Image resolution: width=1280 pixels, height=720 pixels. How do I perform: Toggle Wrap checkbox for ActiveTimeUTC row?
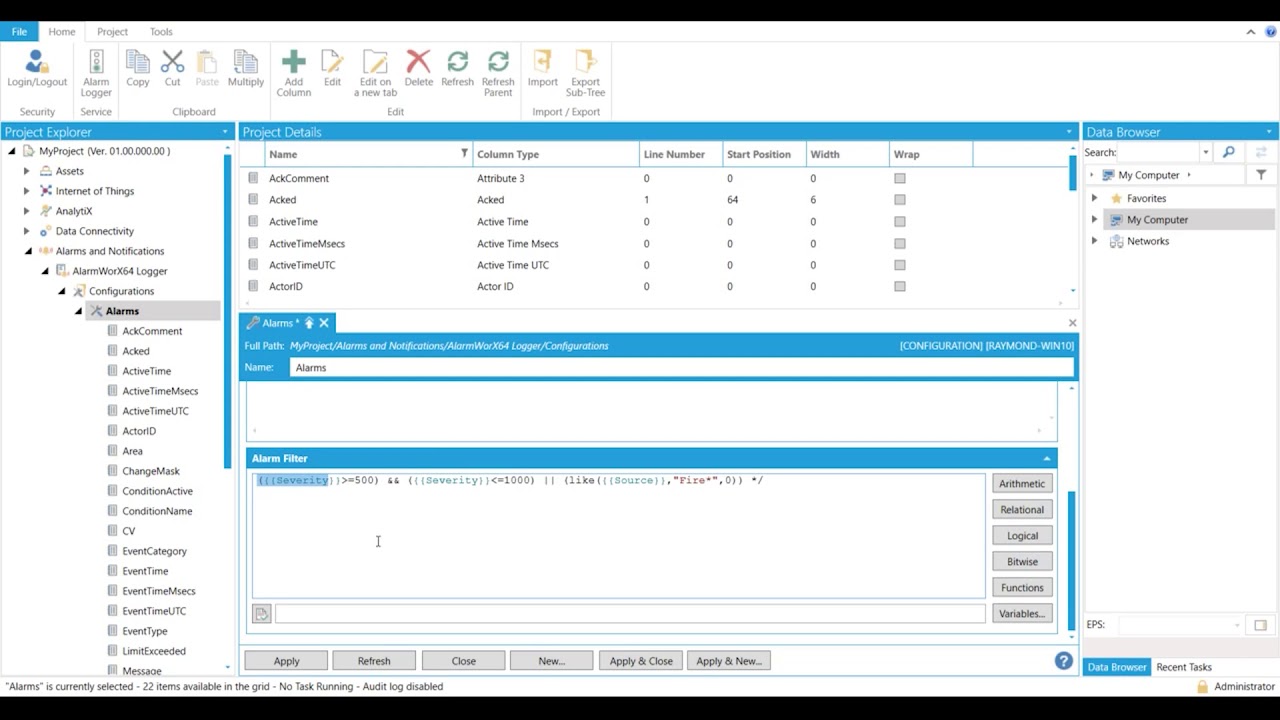coord(900,265)
